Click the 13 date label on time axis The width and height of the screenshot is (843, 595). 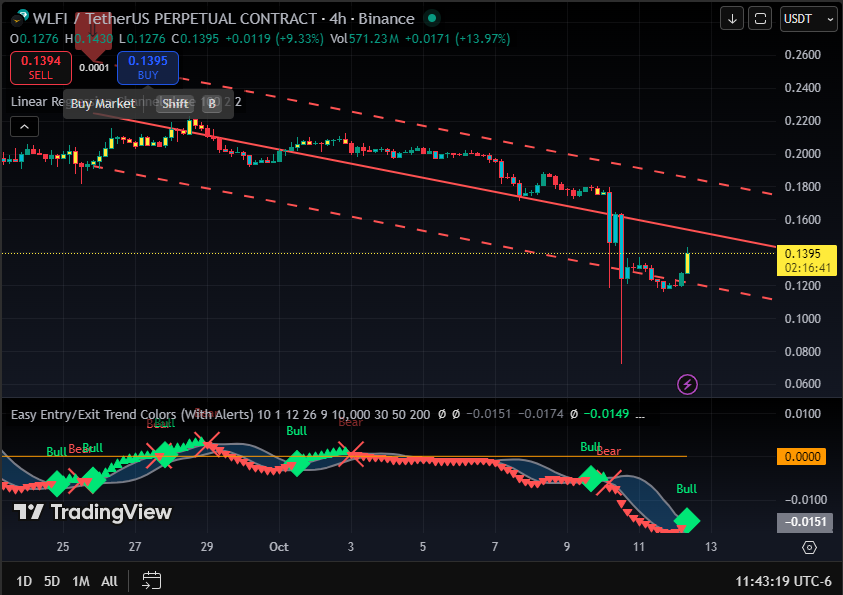711,547
